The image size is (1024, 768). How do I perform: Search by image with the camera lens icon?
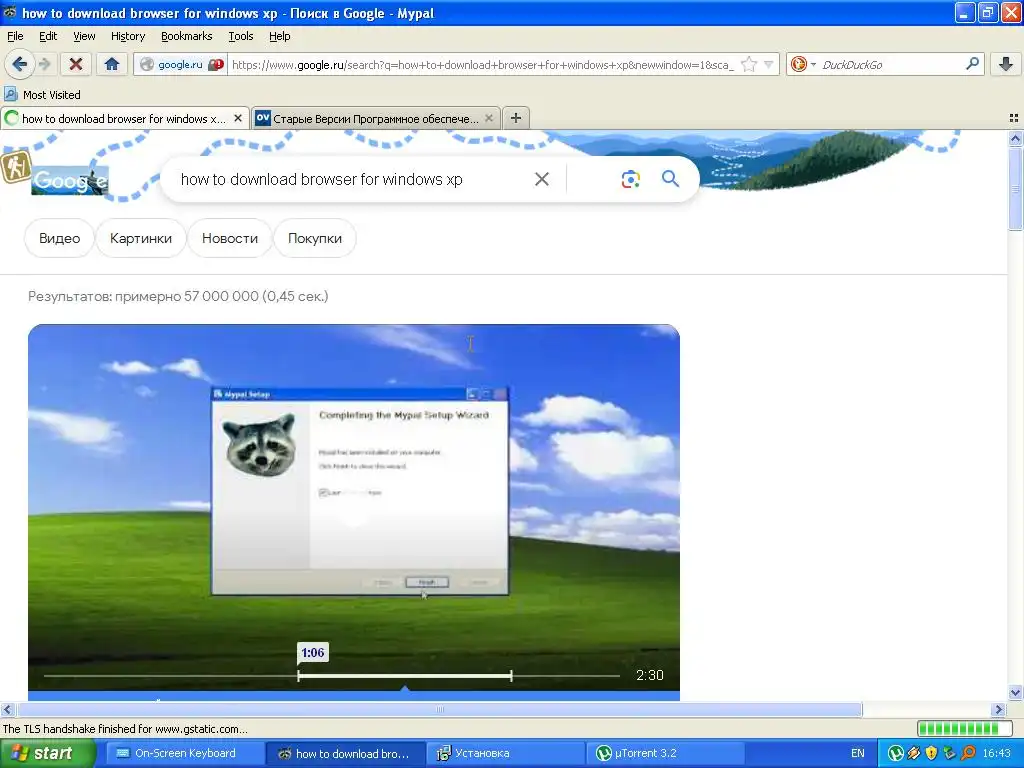[x=630, y=179]
